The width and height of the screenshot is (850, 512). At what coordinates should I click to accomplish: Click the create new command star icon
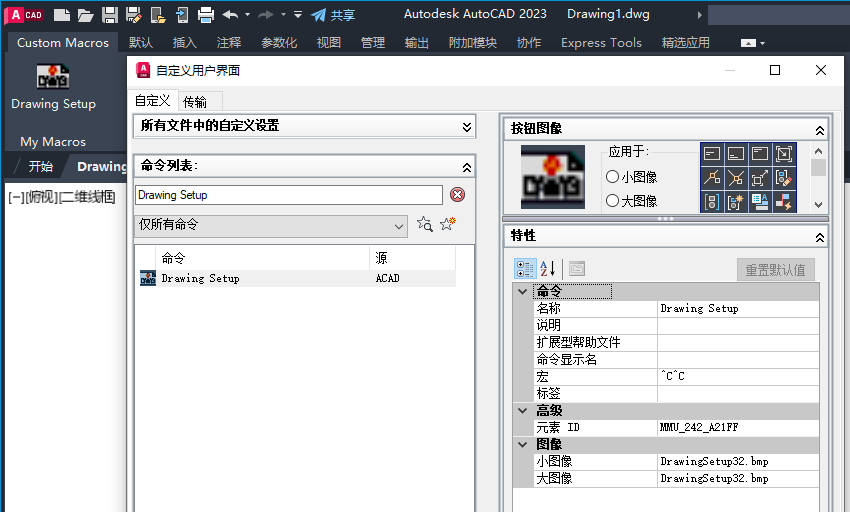(x=448, y=223)
